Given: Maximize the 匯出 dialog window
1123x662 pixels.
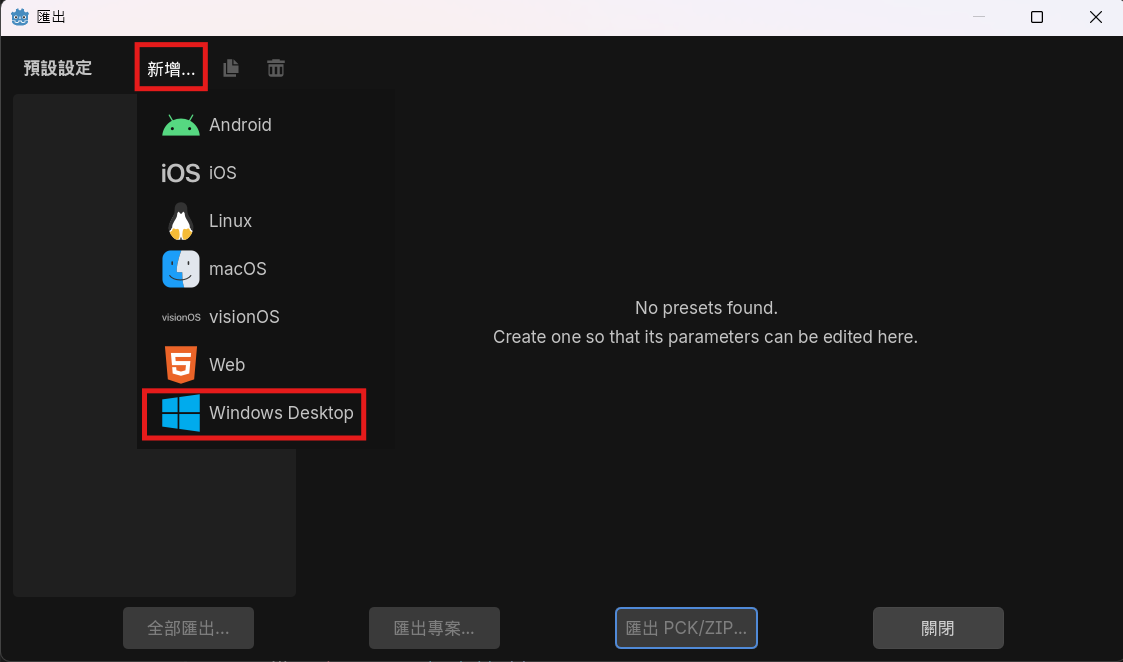Looking at the screenshot, I should point(1037,17).
